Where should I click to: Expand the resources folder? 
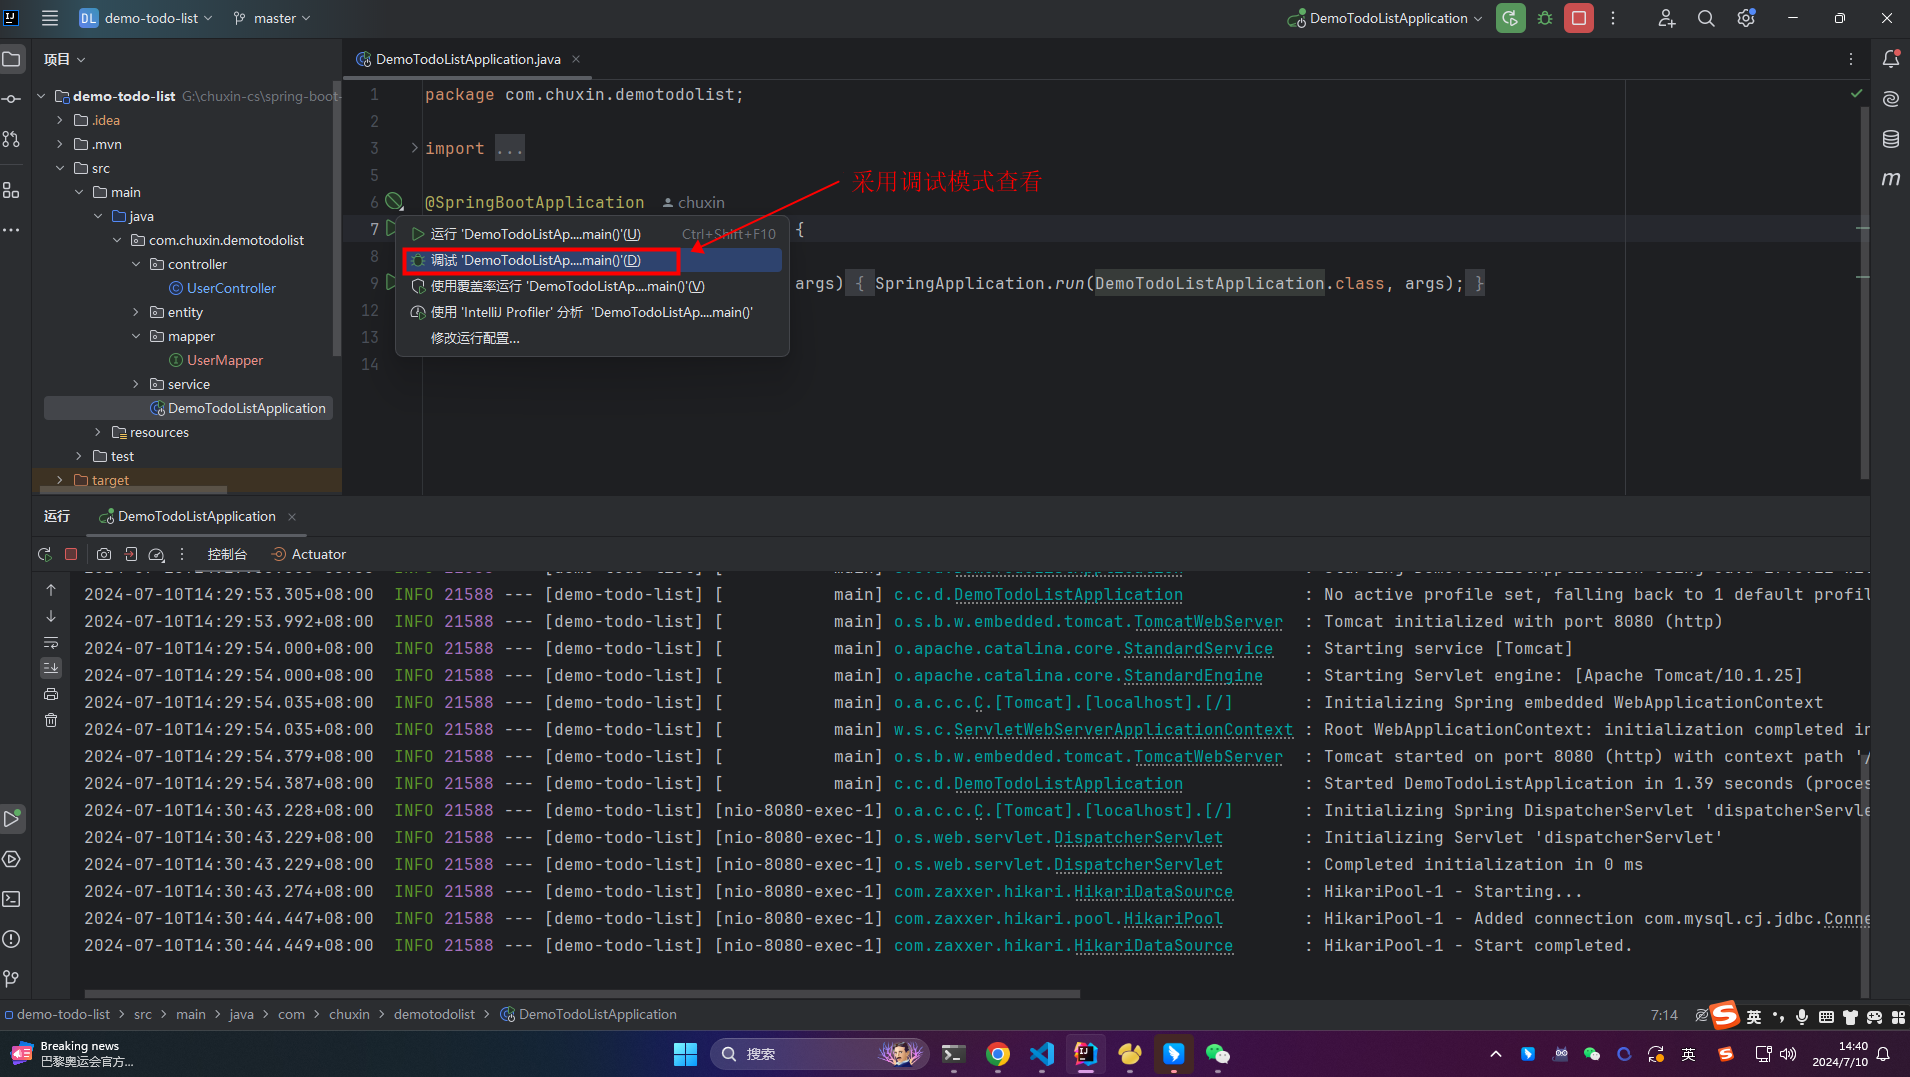[98, 432]
